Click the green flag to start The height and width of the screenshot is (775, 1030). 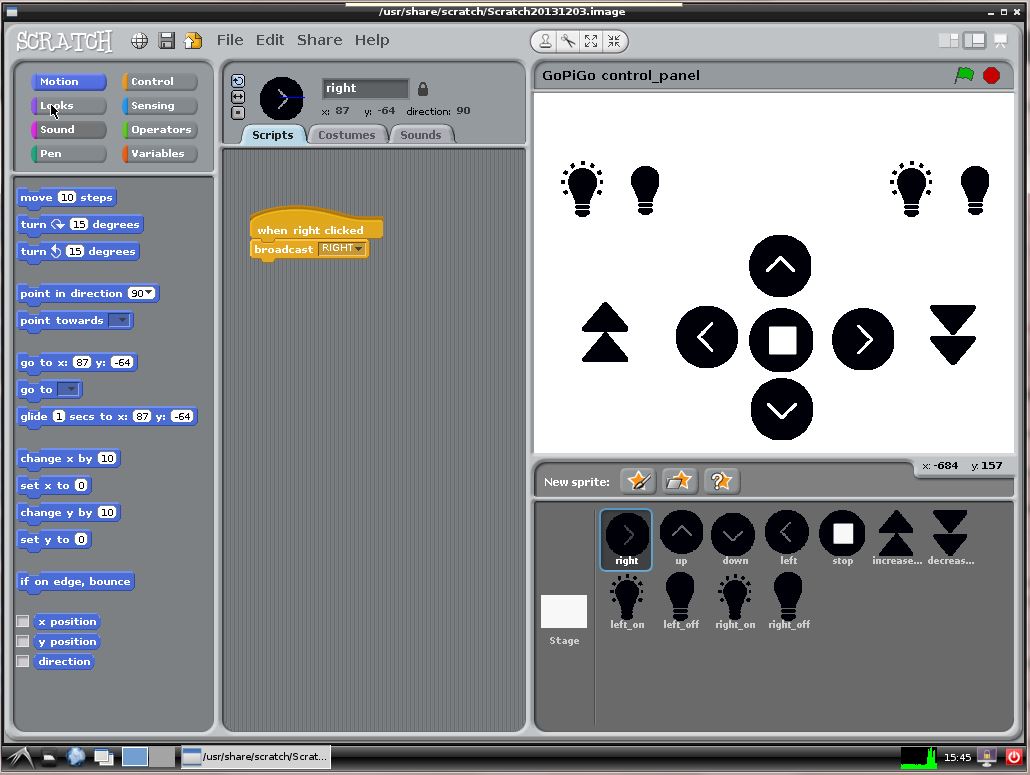tap(964, 76)
